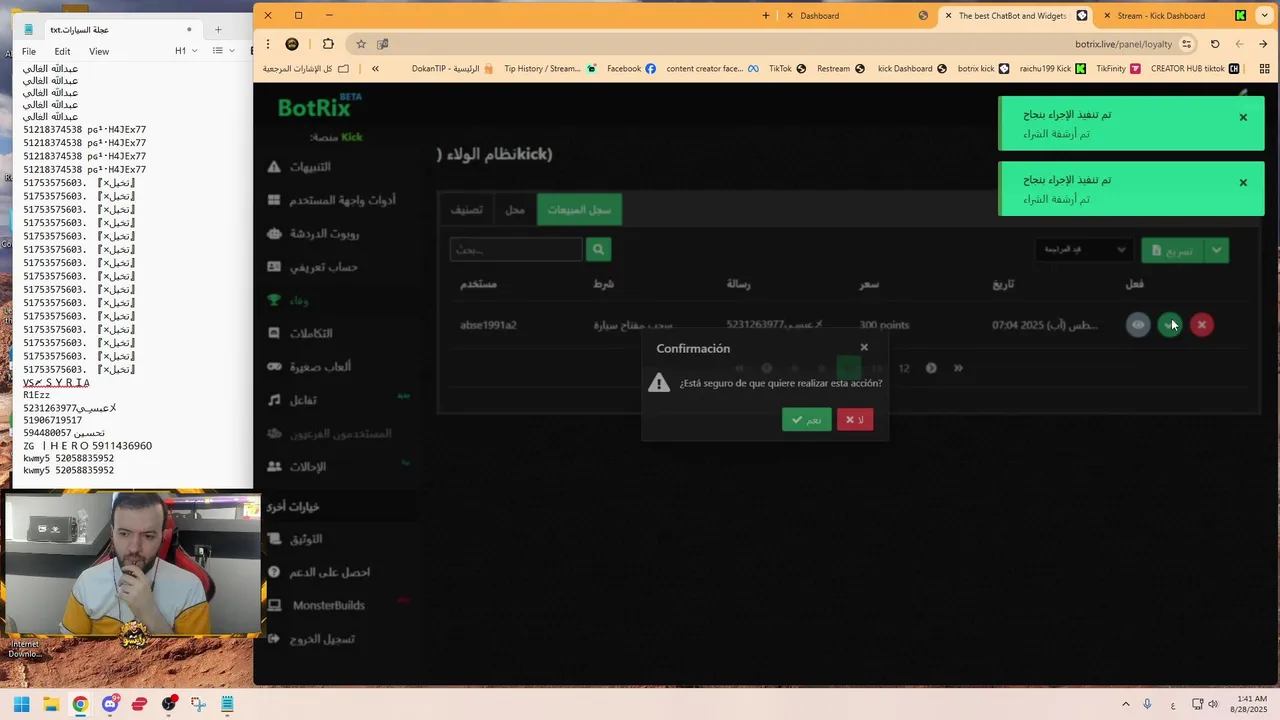Reload the page in the browser

coord(1215,44)
